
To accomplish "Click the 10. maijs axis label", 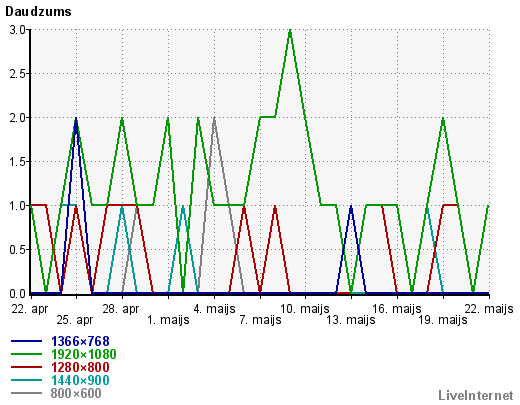I will (x=305, y=309).
